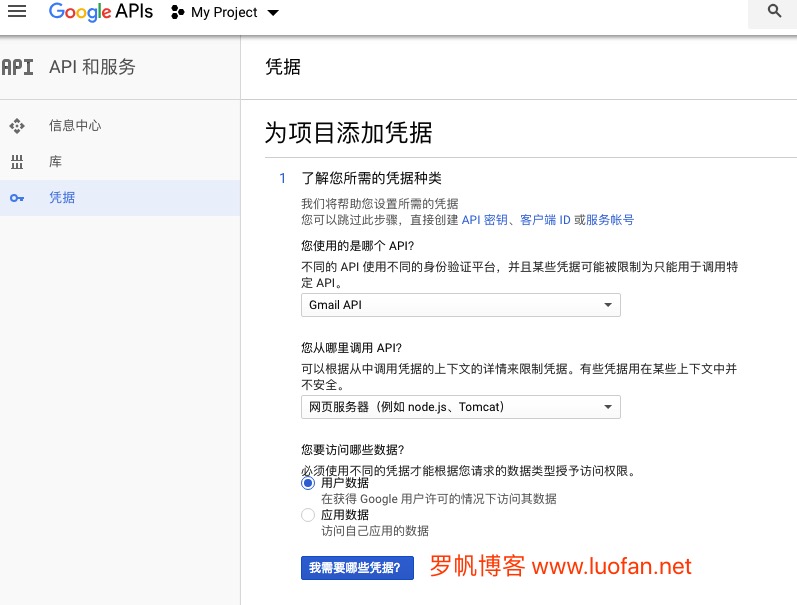The width and height of the screenshot is (797, 605).
Task: Click the 了解您所需的凭据种类 step title
Action: 371,178
